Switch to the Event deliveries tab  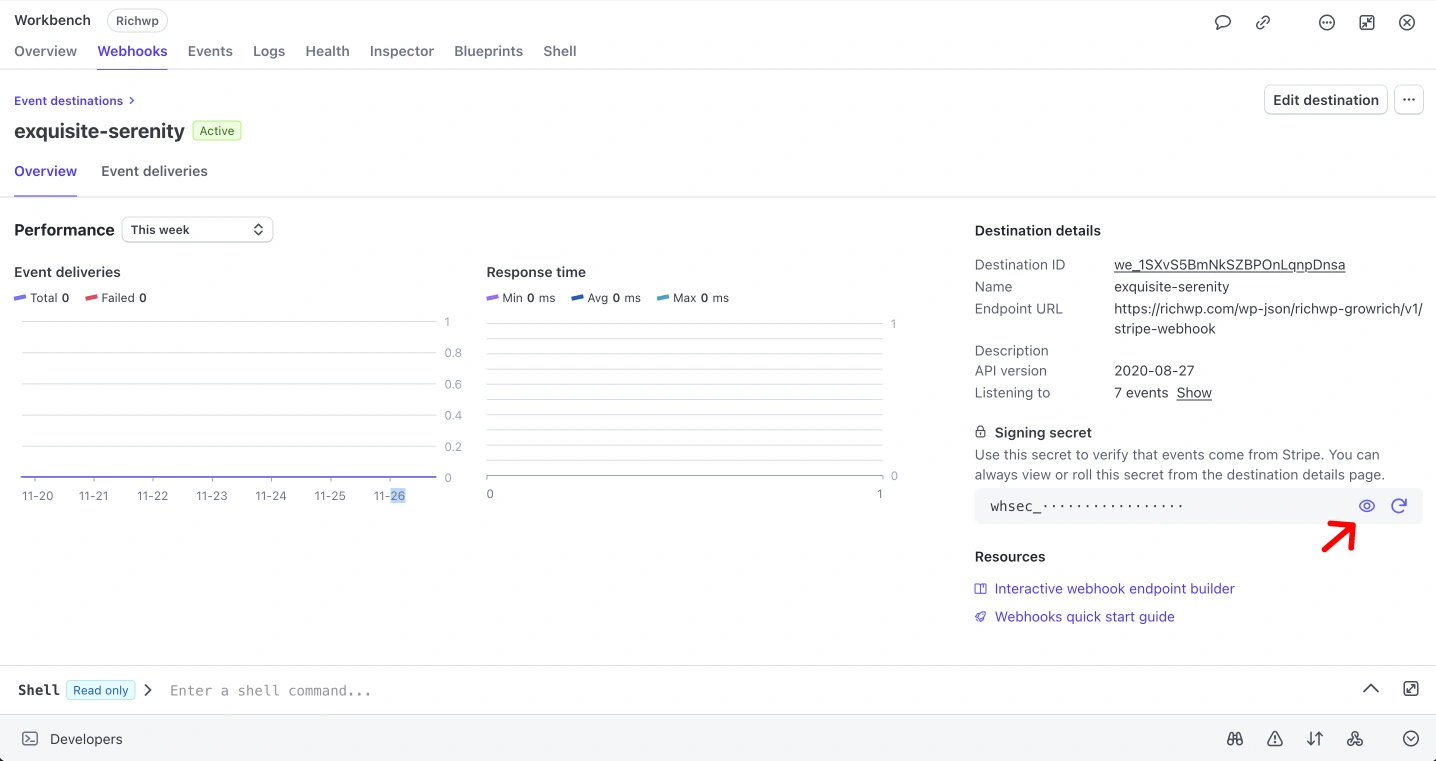point(154,171)
